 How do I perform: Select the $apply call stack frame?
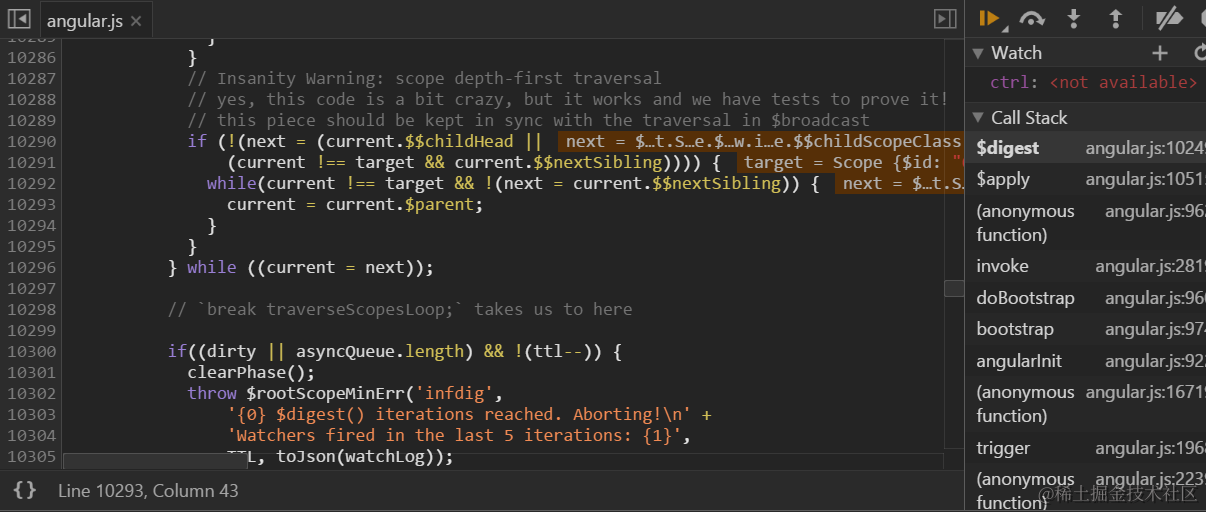[1085, 179]
